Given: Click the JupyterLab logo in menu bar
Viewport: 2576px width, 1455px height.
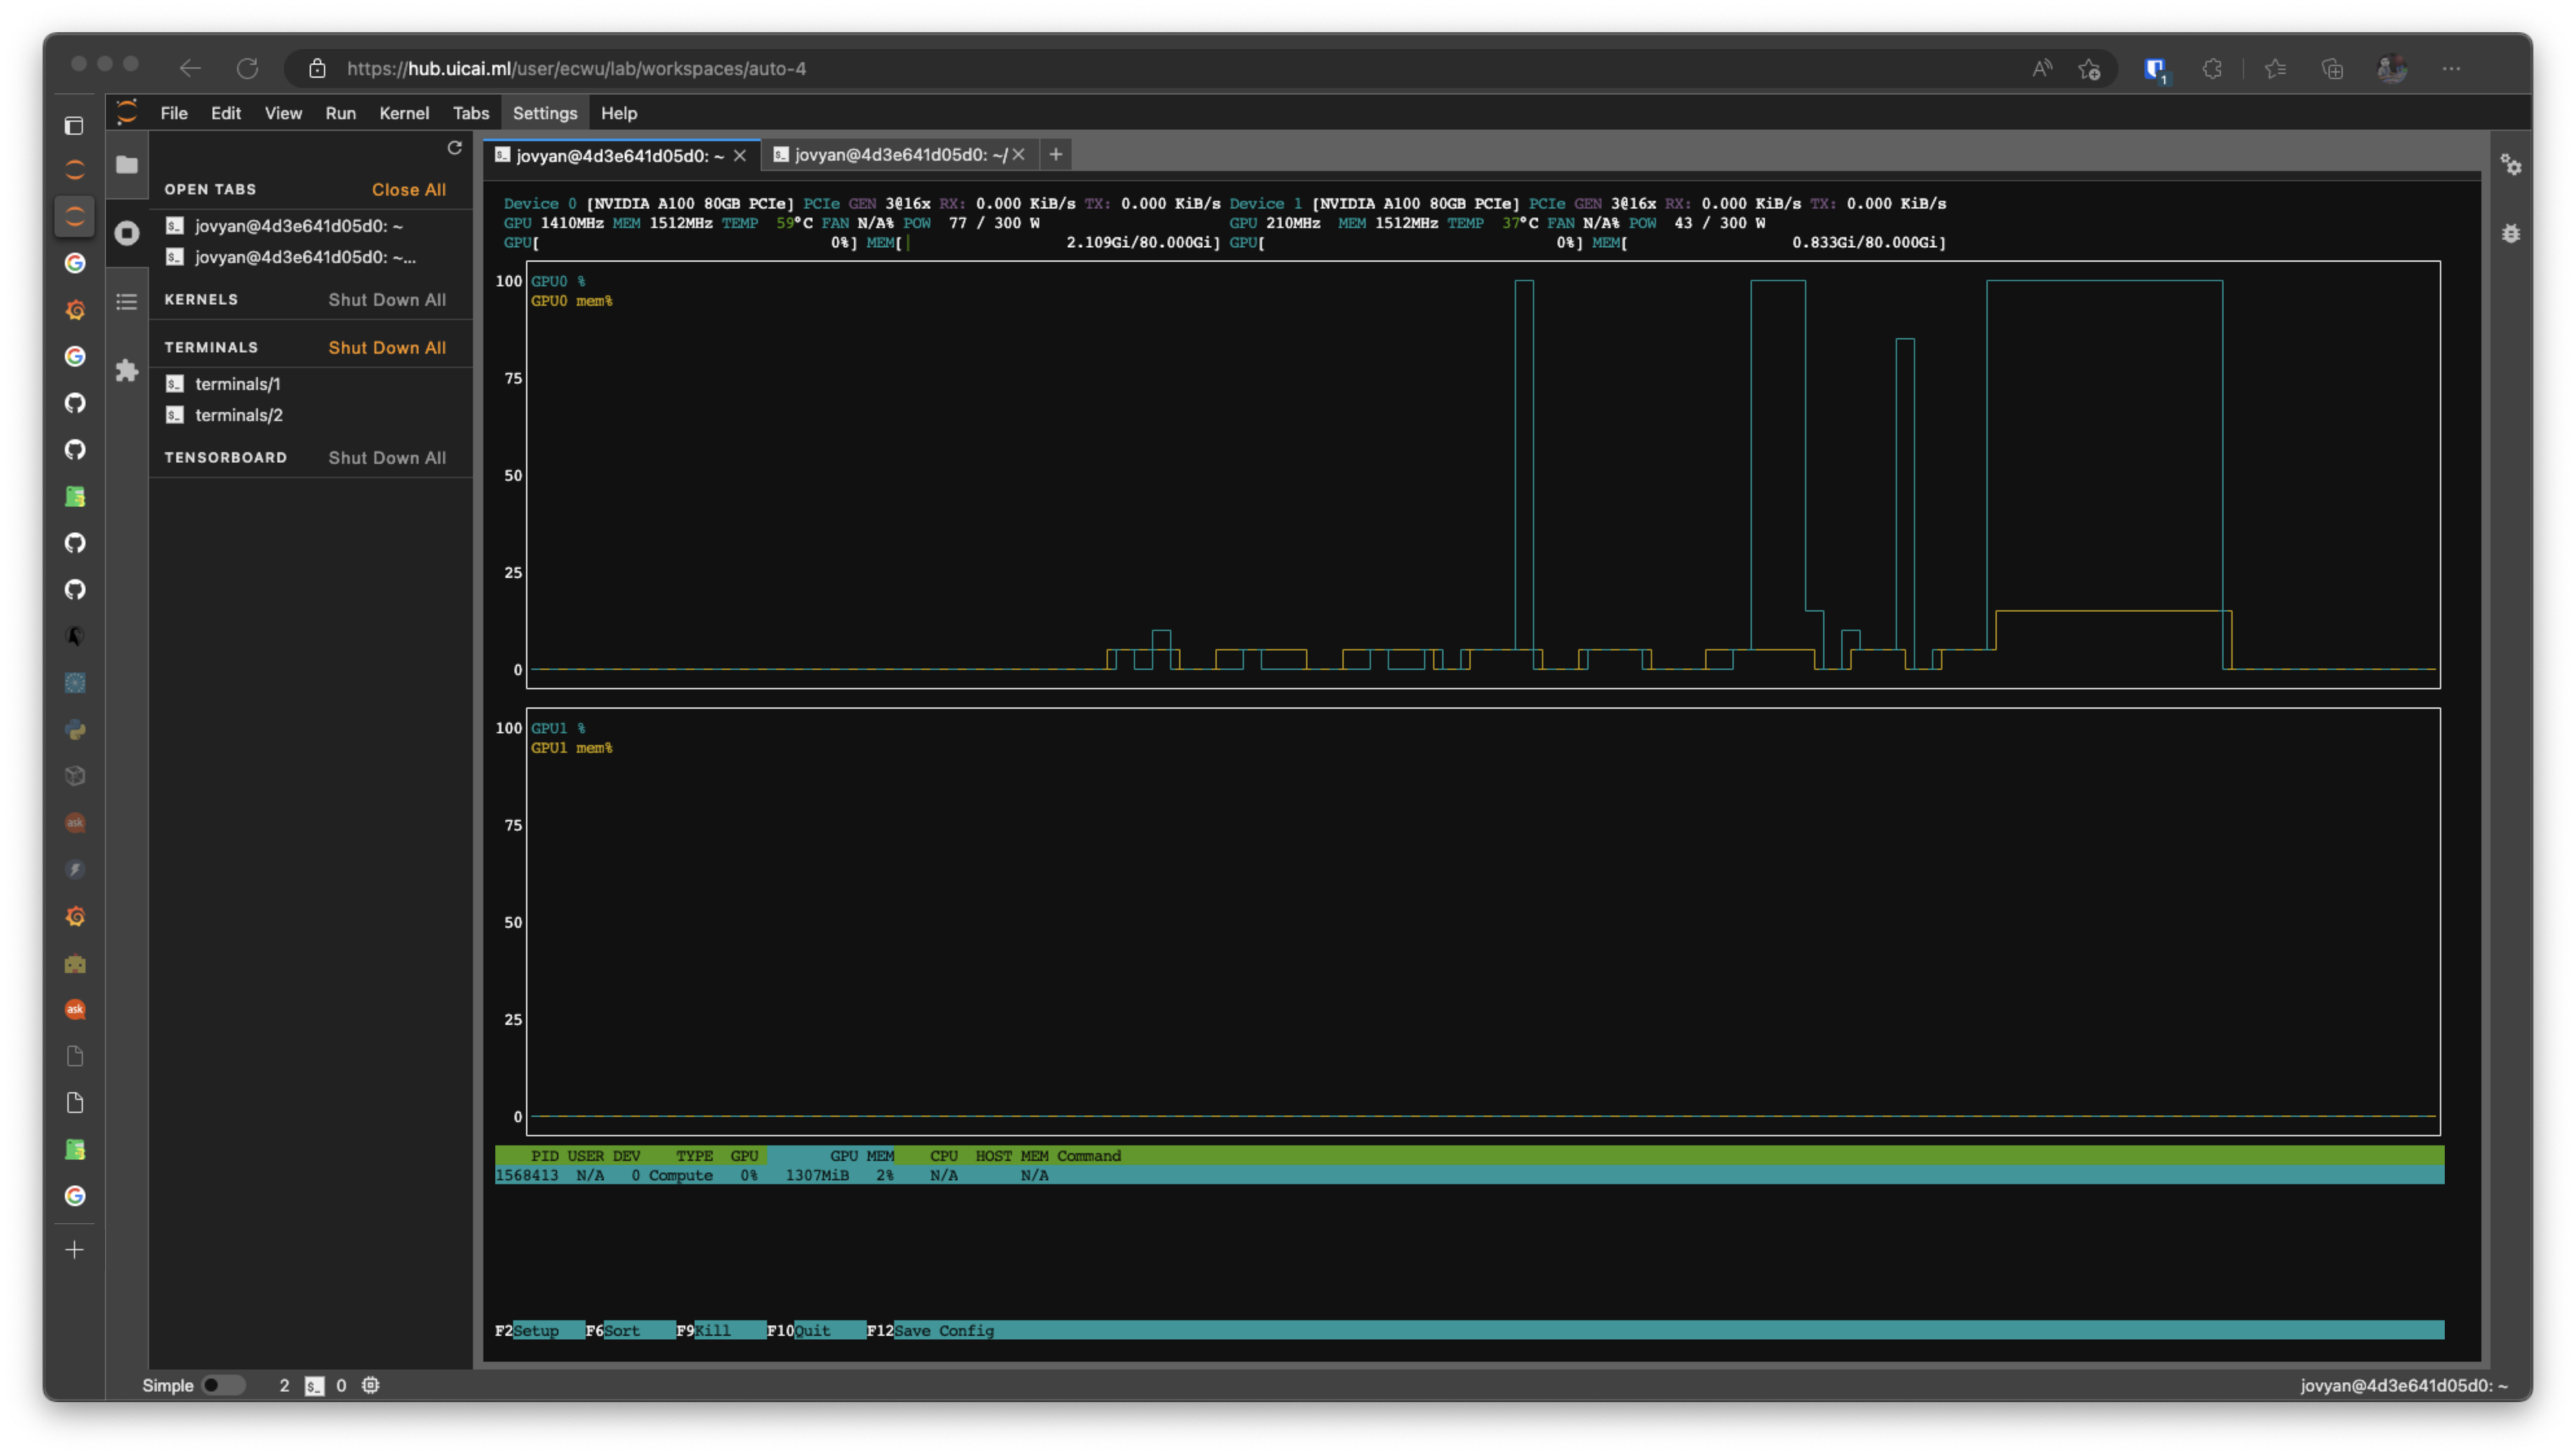Looking at the screenshot, I should tap(127, 113).
